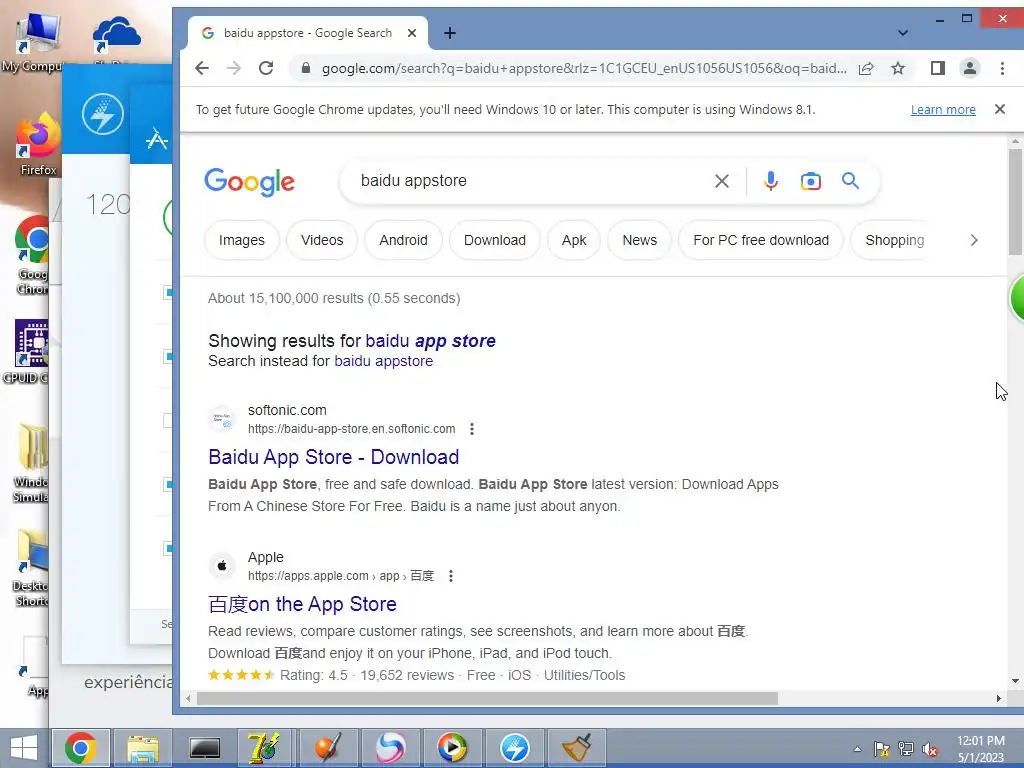Open the lightning bolt app on taskbar

coord(515,748)
